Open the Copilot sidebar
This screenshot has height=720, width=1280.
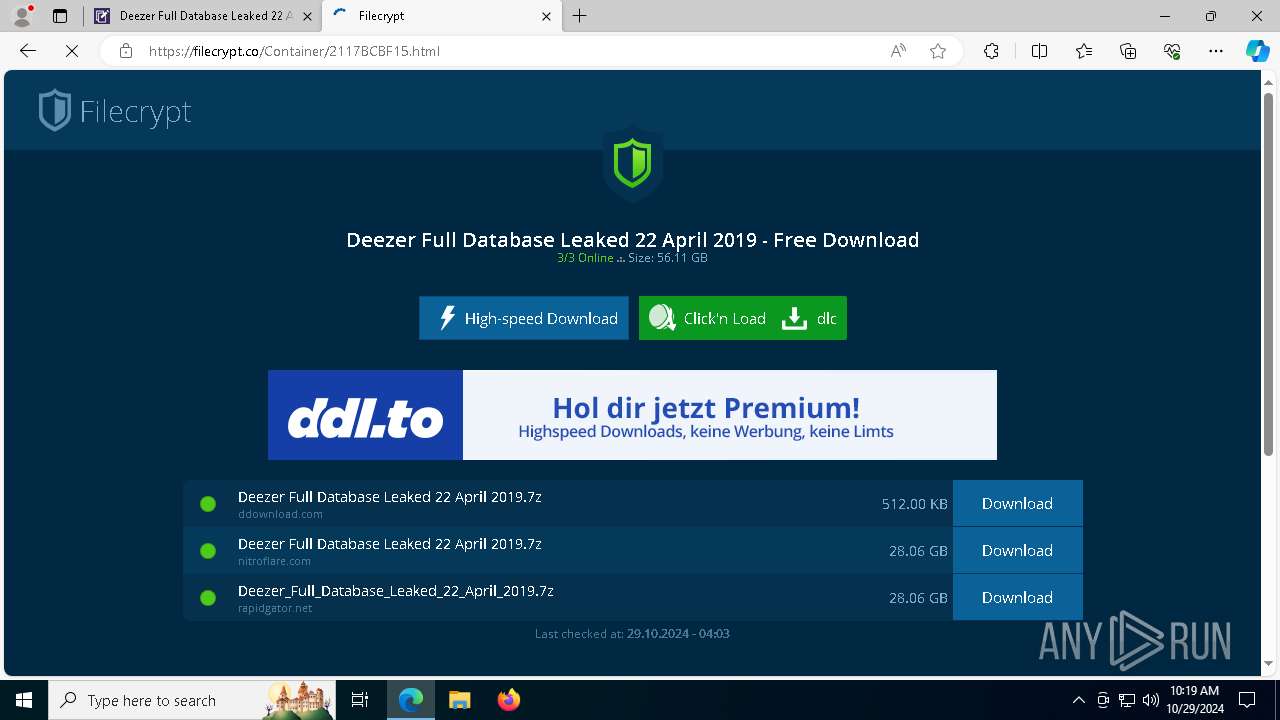[x=1258, y=51]
